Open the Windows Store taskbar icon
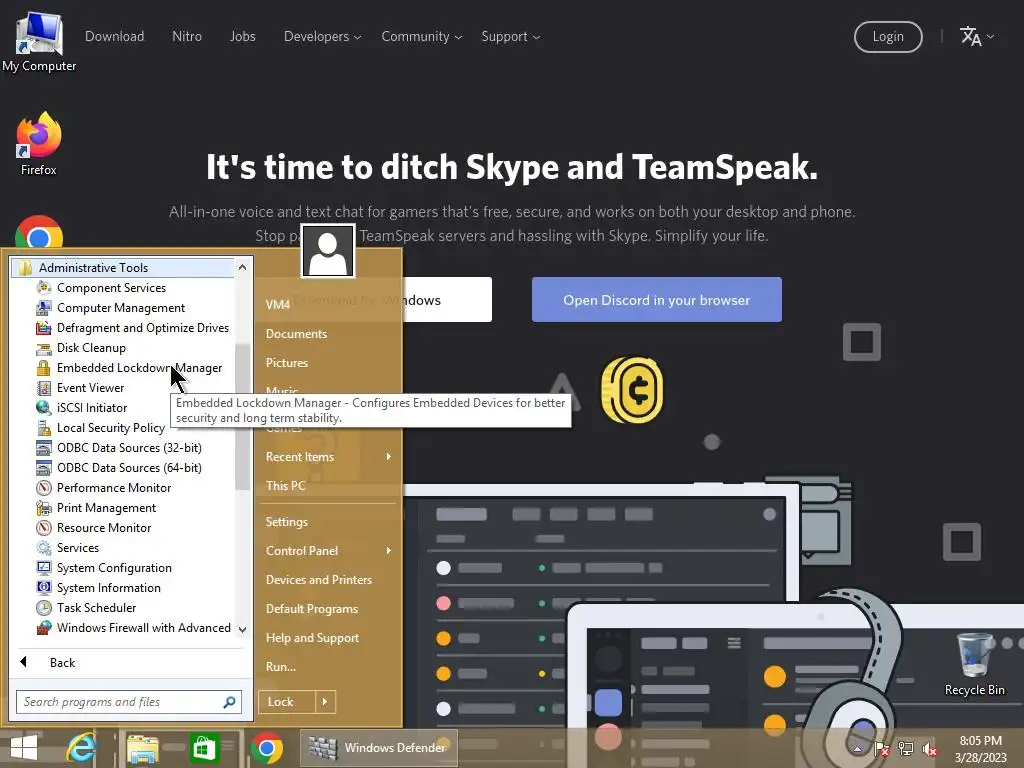The height and width of the screenshot is (768, 1024). coord(204,748)
